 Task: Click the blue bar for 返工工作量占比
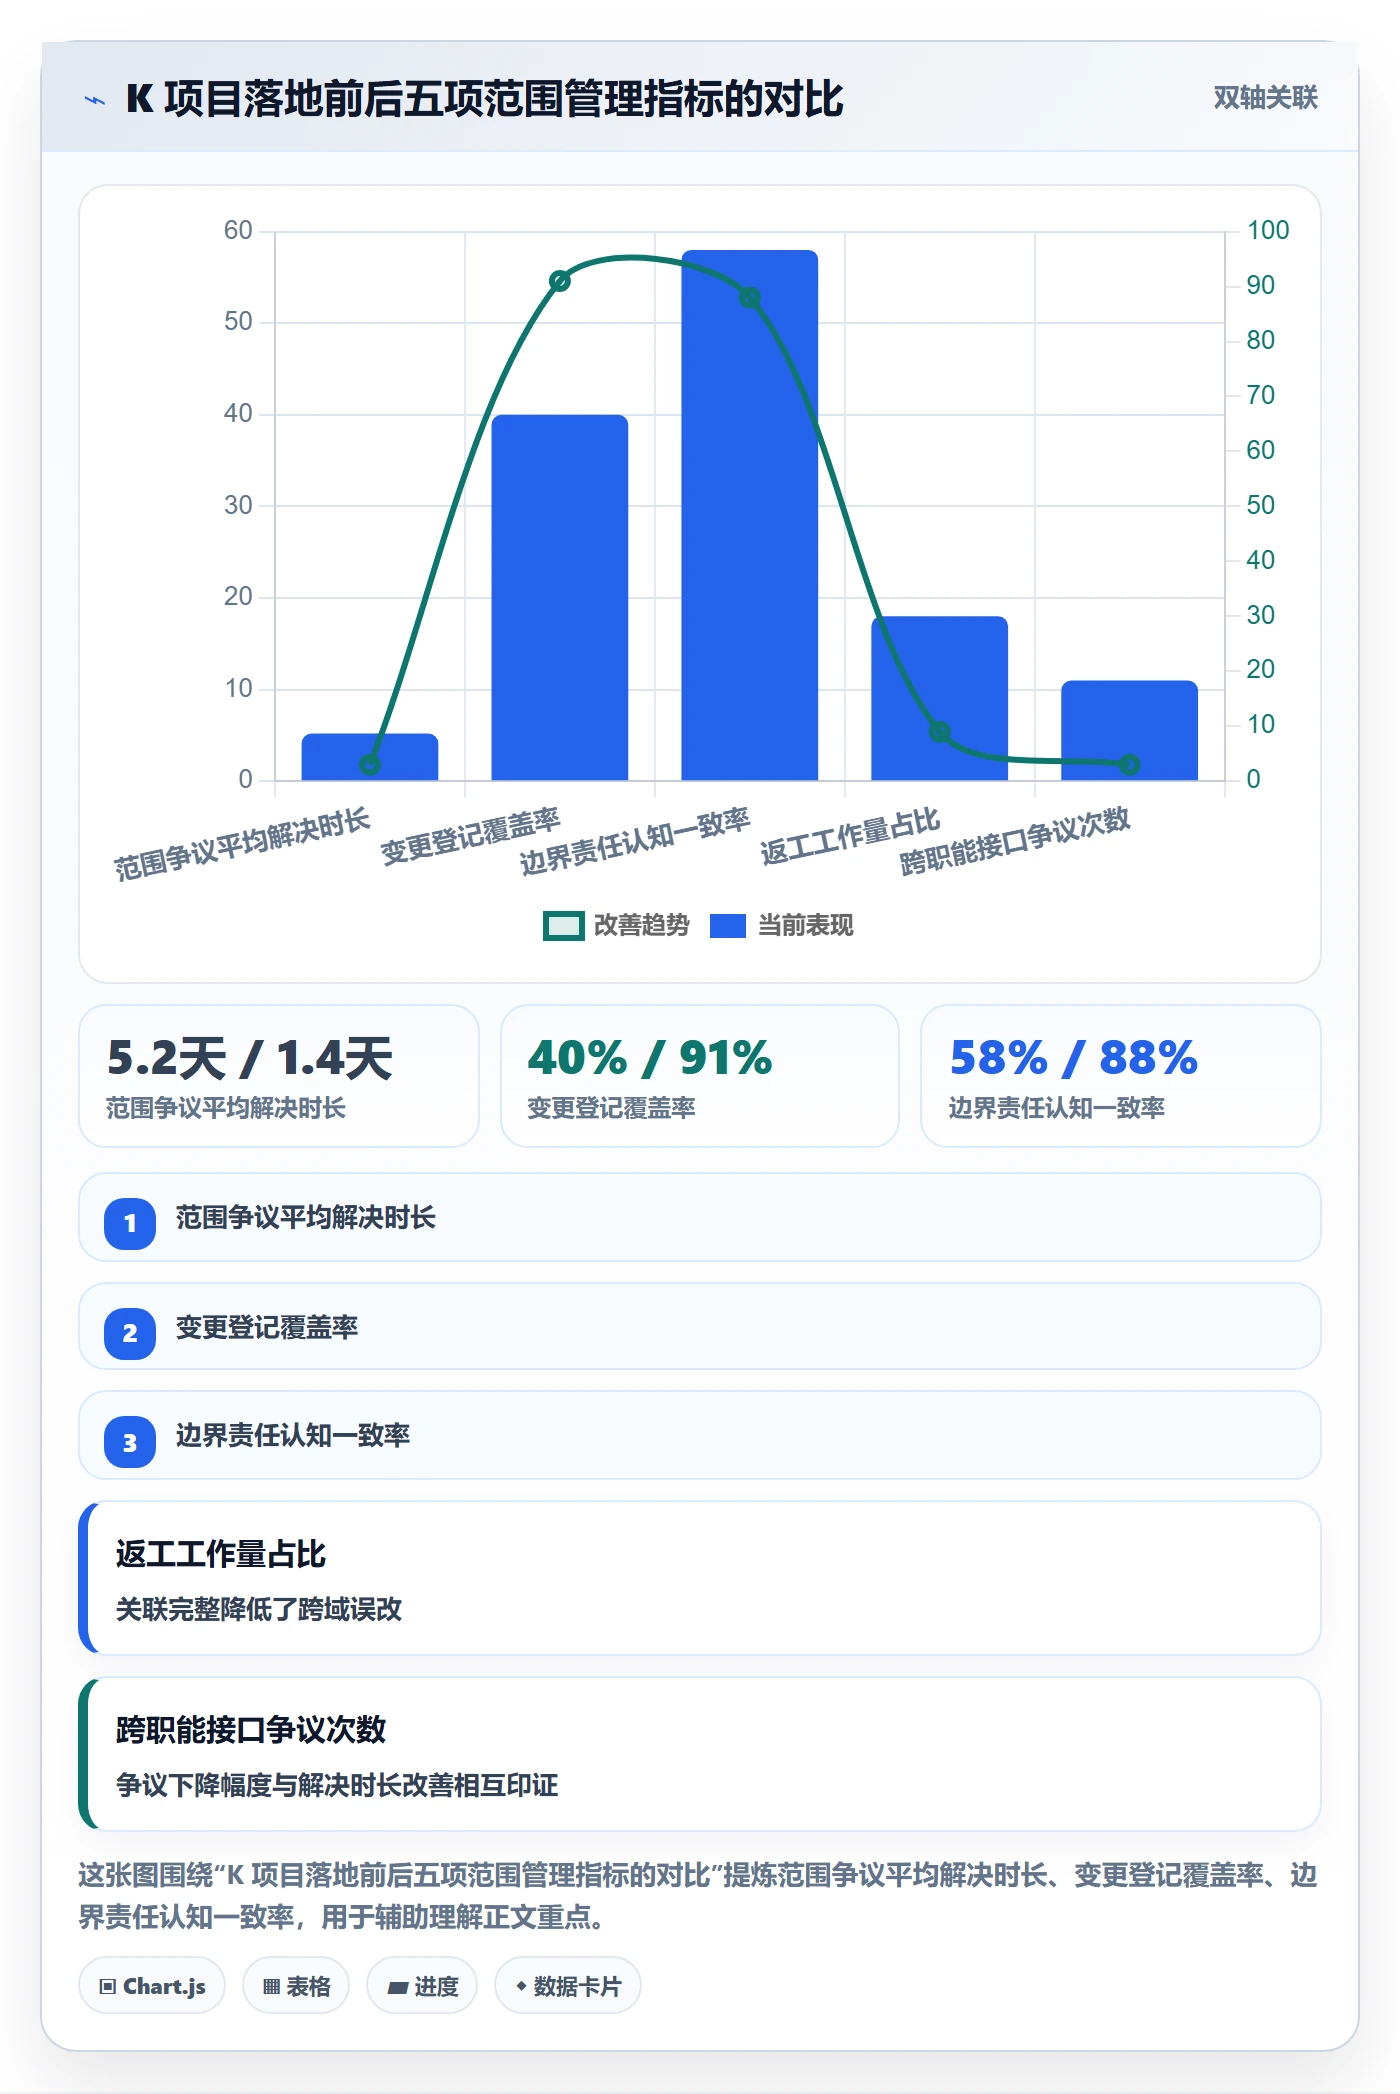[x=940, y=698]
